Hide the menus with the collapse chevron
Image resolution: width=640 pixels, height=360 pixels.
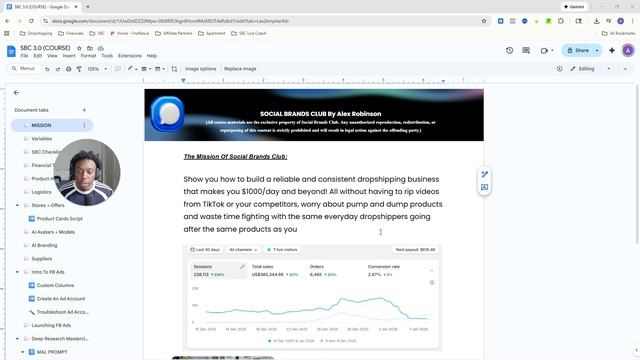point(625,69)
